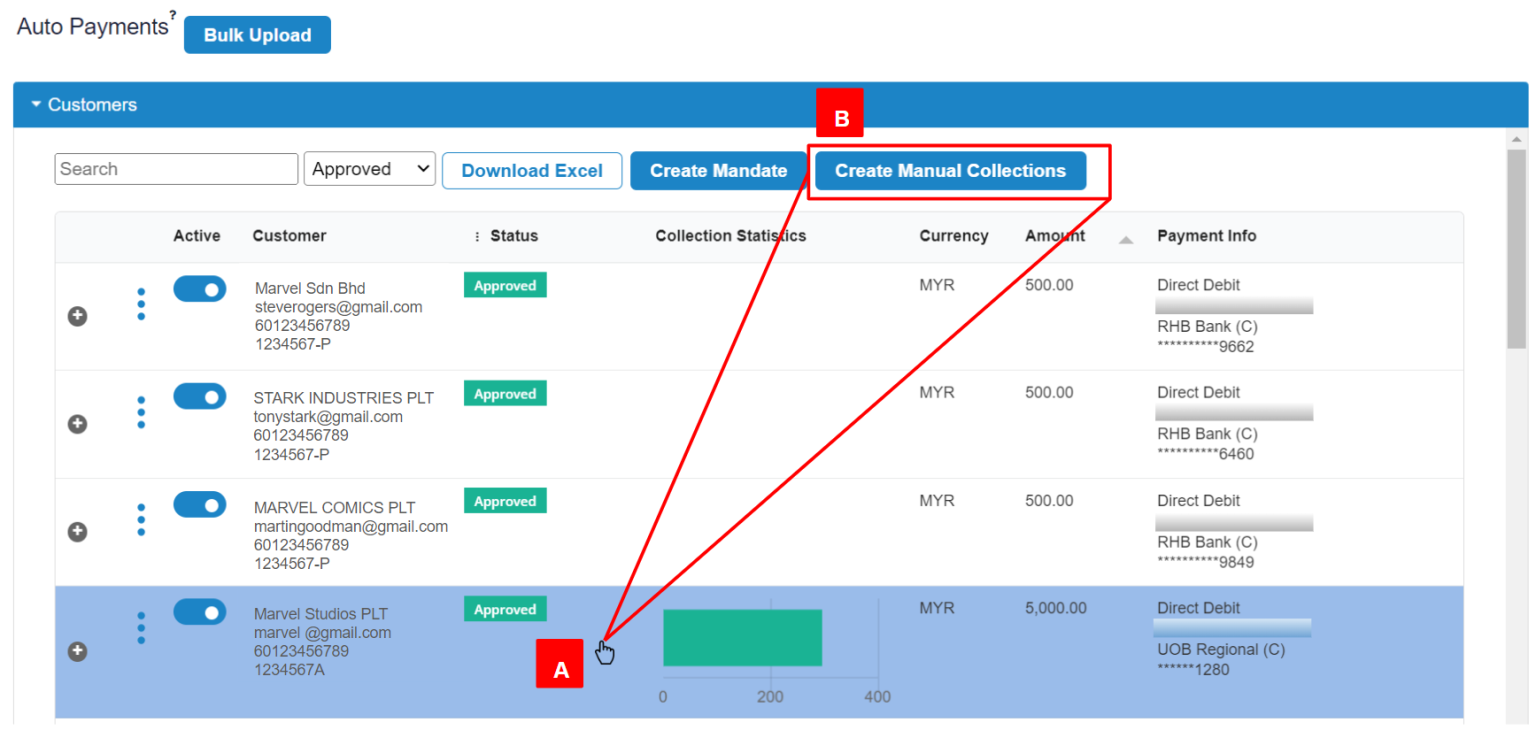Click the options icon beside the Status header

pyautogui.click(x=478, y=236)
